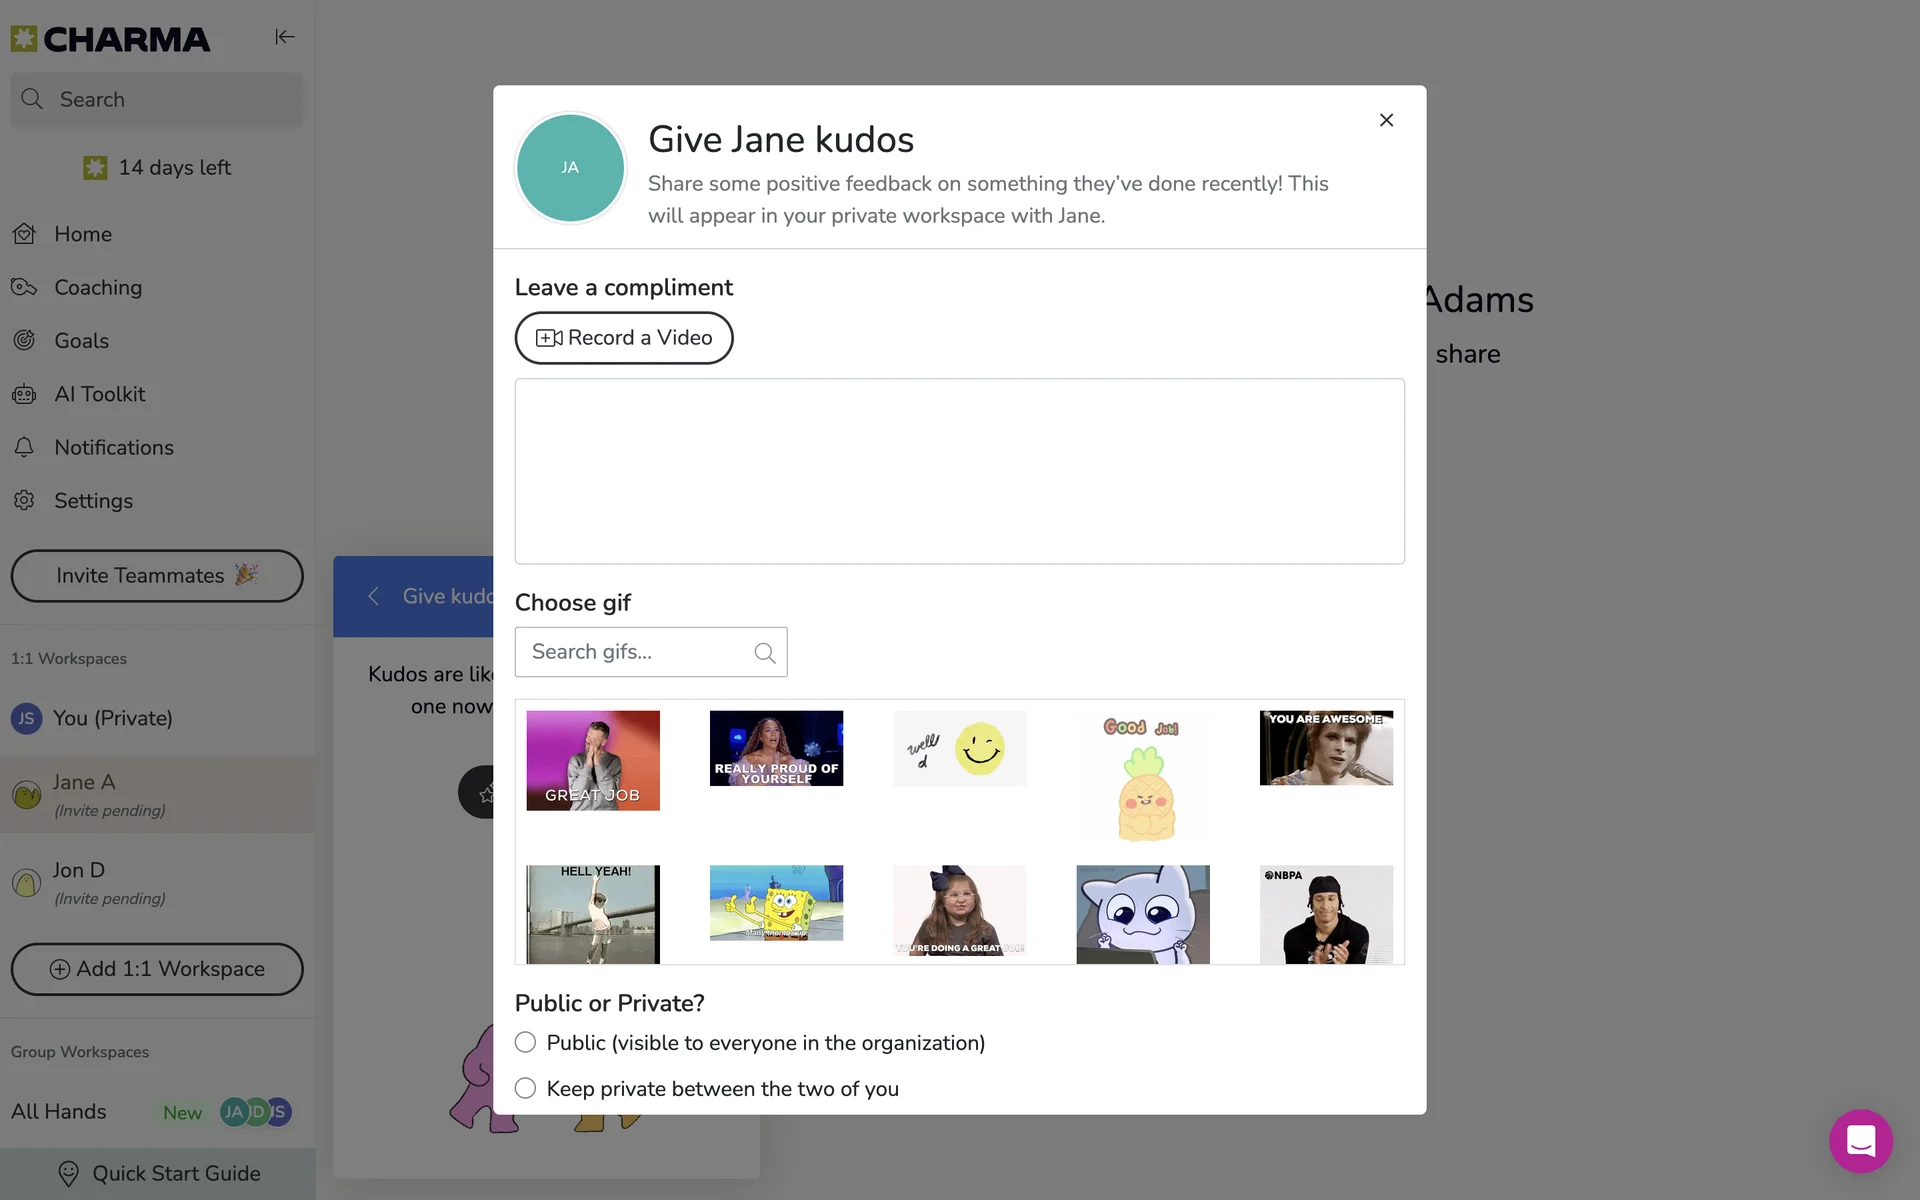Collapse the sidebar with arrow icon
The height and width of the screenshot is (1200, 1920).
pos(285,37)
